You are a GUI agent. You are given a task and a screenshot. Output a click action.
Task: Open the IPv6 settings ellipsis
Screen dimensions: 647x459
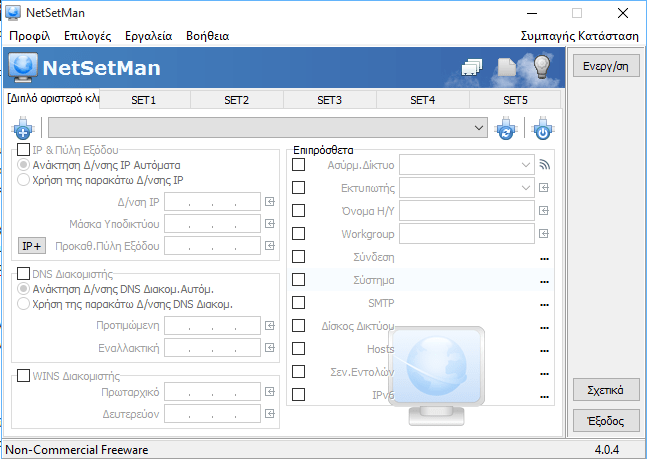click(544, 397)
